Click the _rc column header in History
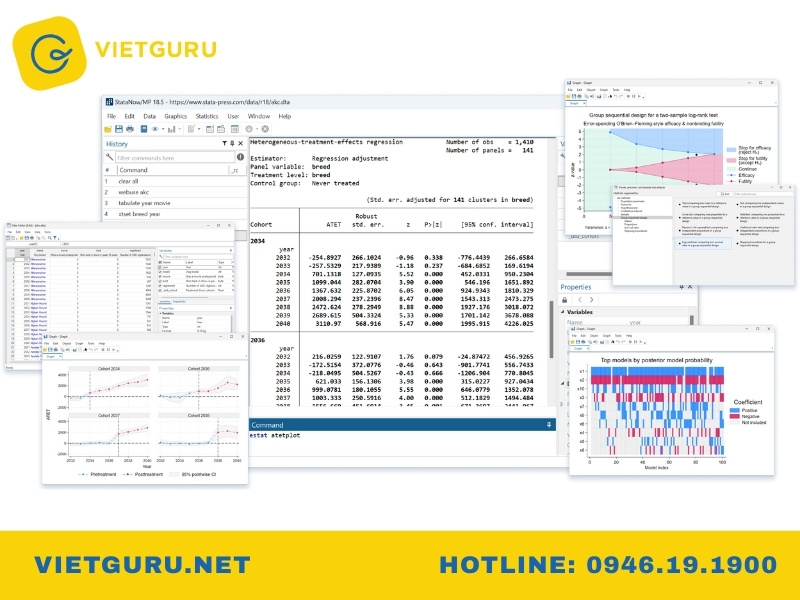The image size is (800, 600). (236, 170)
